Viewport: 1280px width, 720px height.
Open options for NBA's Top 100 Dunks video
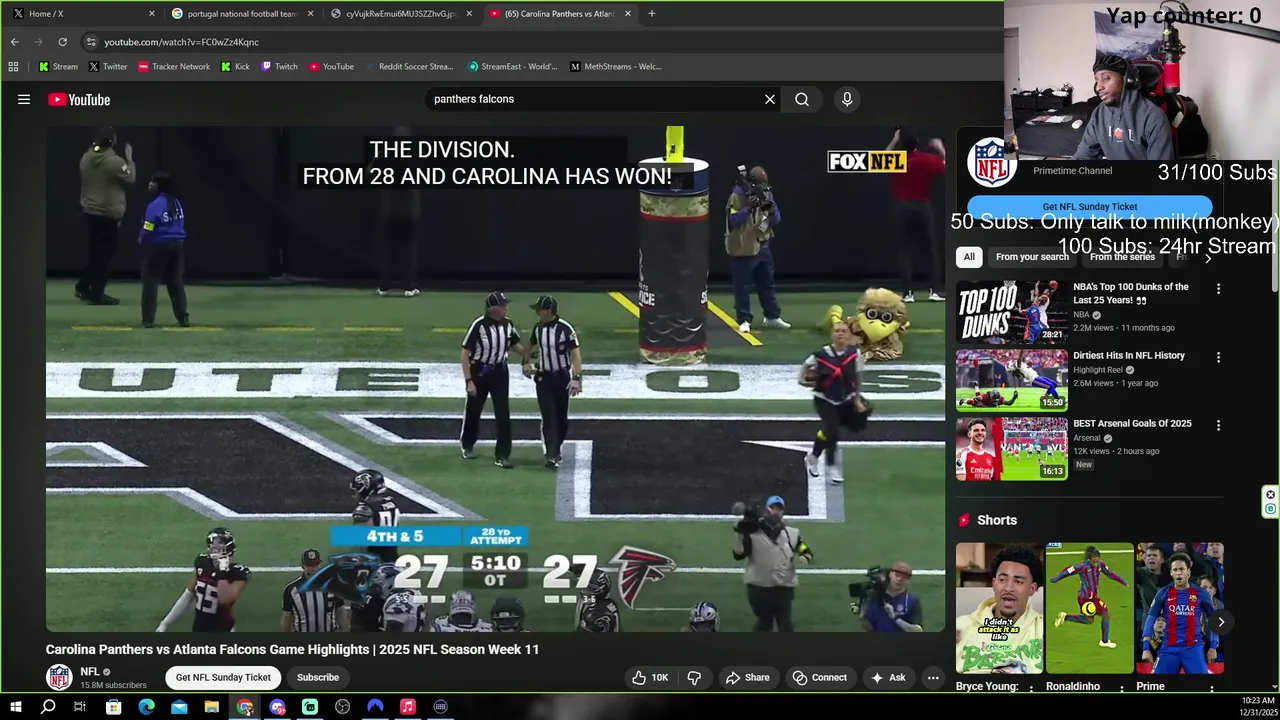1218,288
